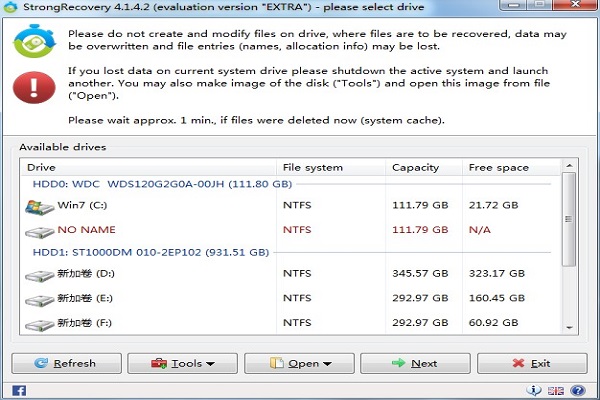Open help via the question mark icon

pos(578,390)
